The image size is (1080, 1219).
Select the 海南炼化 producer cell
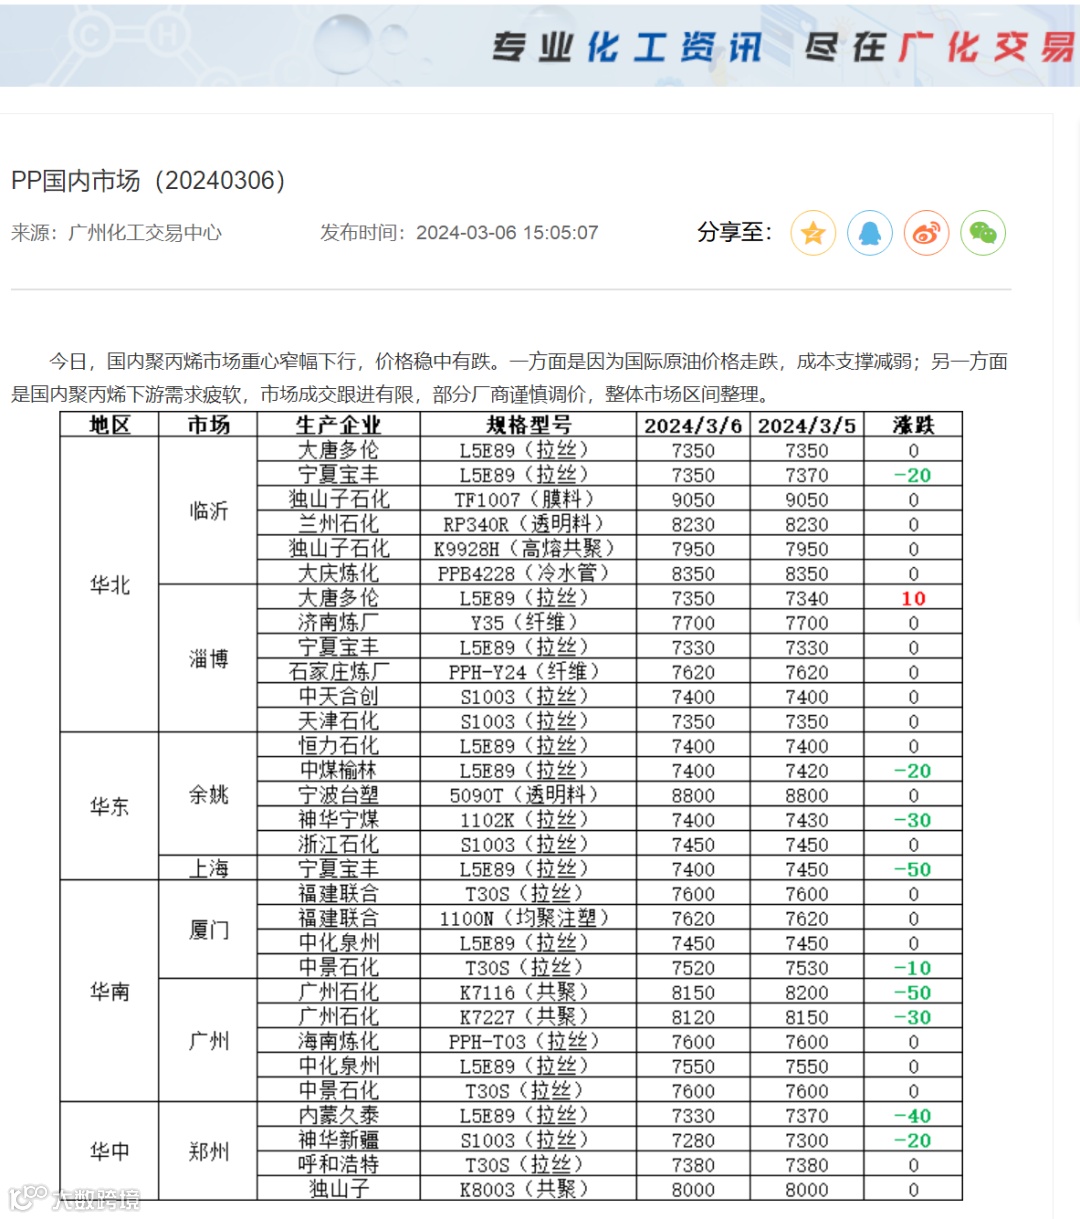(x=339, y=1041)
